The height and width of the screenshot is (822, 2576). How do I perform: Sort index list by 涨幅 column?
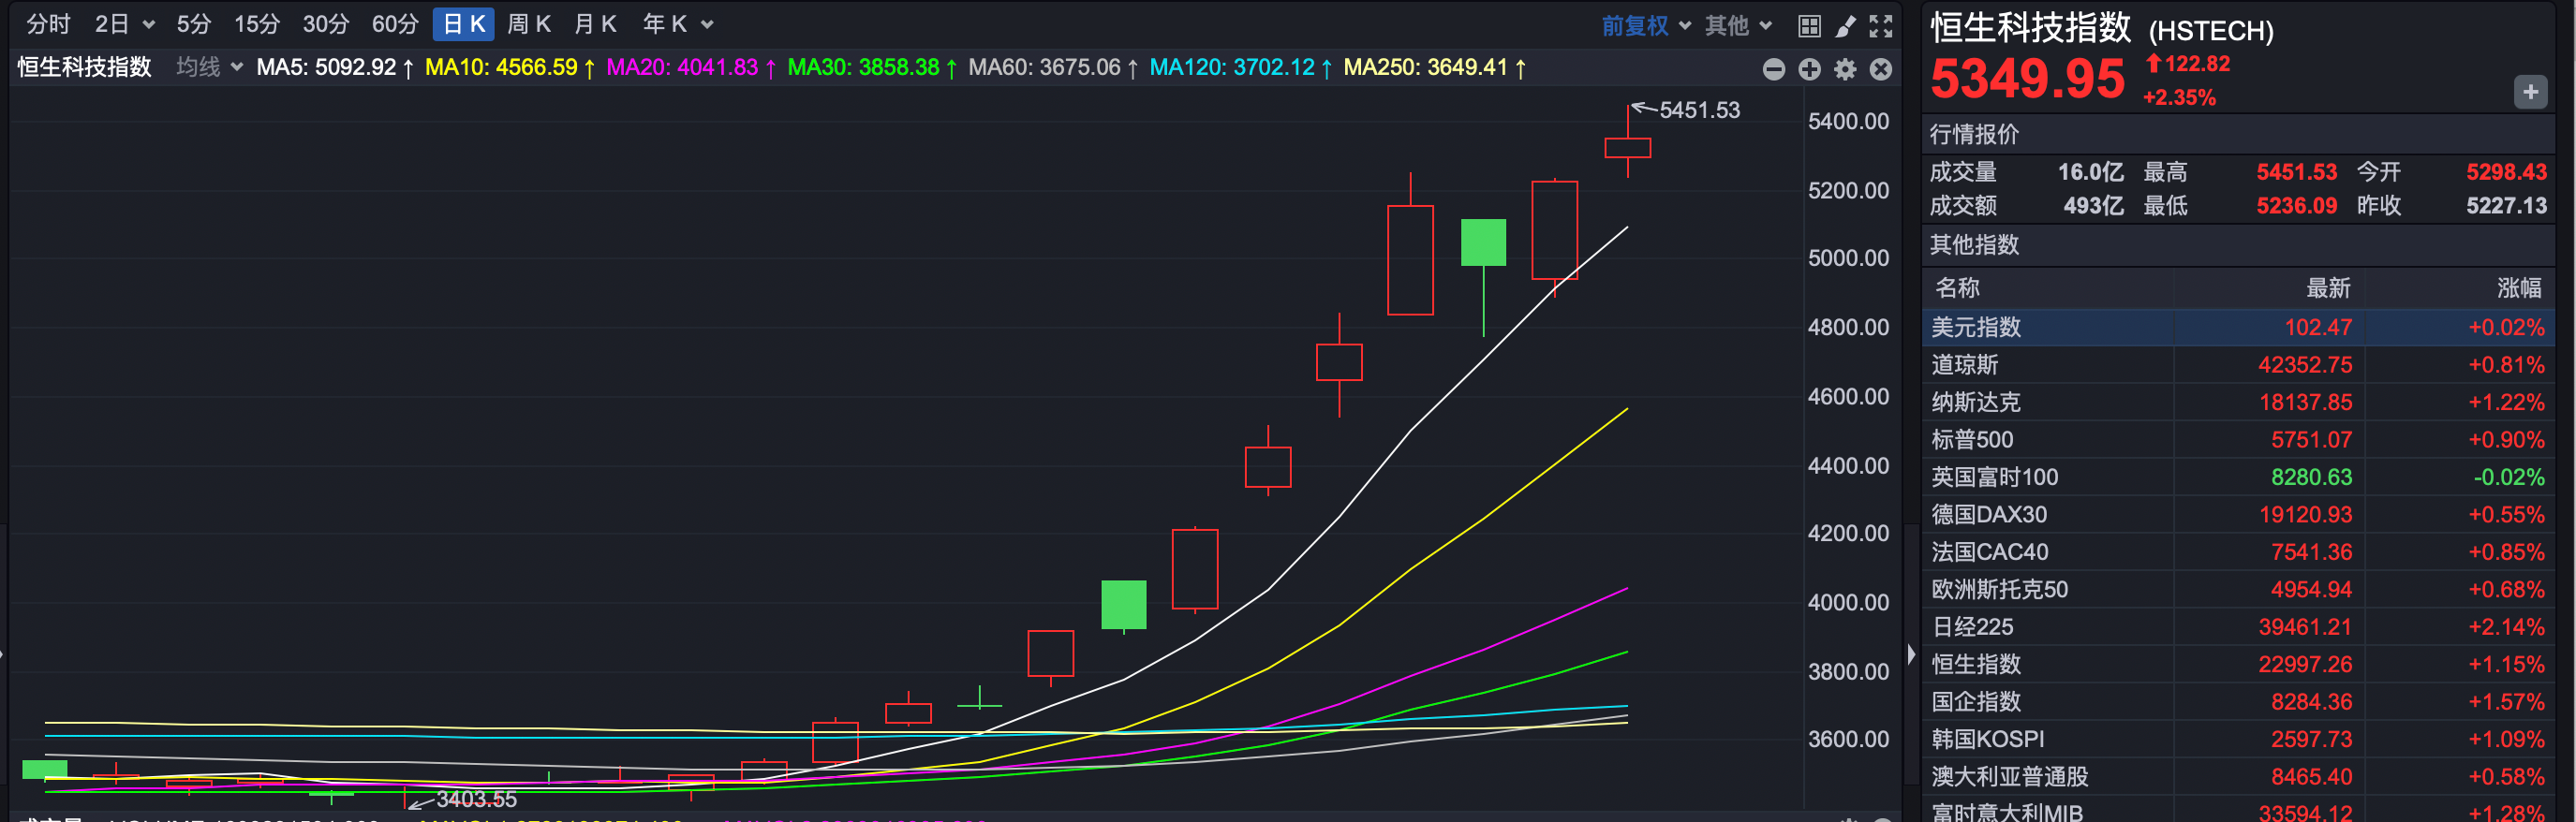pyautogui.click(x=2518, y=288)
